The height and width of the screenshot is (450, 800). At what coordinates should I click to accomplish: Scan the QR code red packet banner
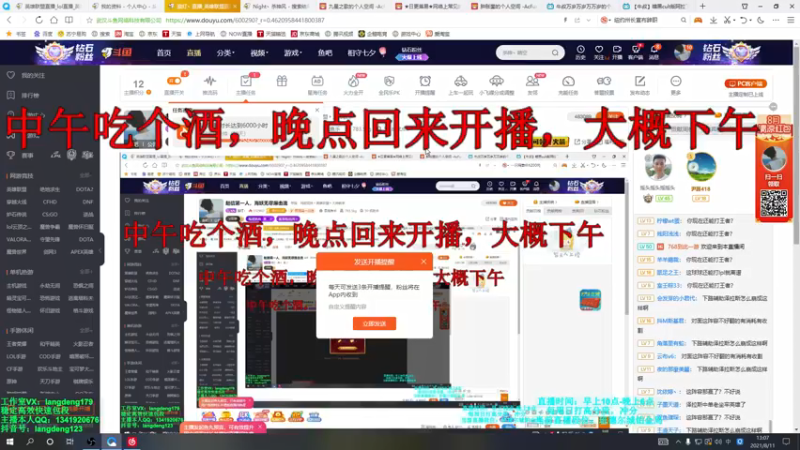[773, 202]
